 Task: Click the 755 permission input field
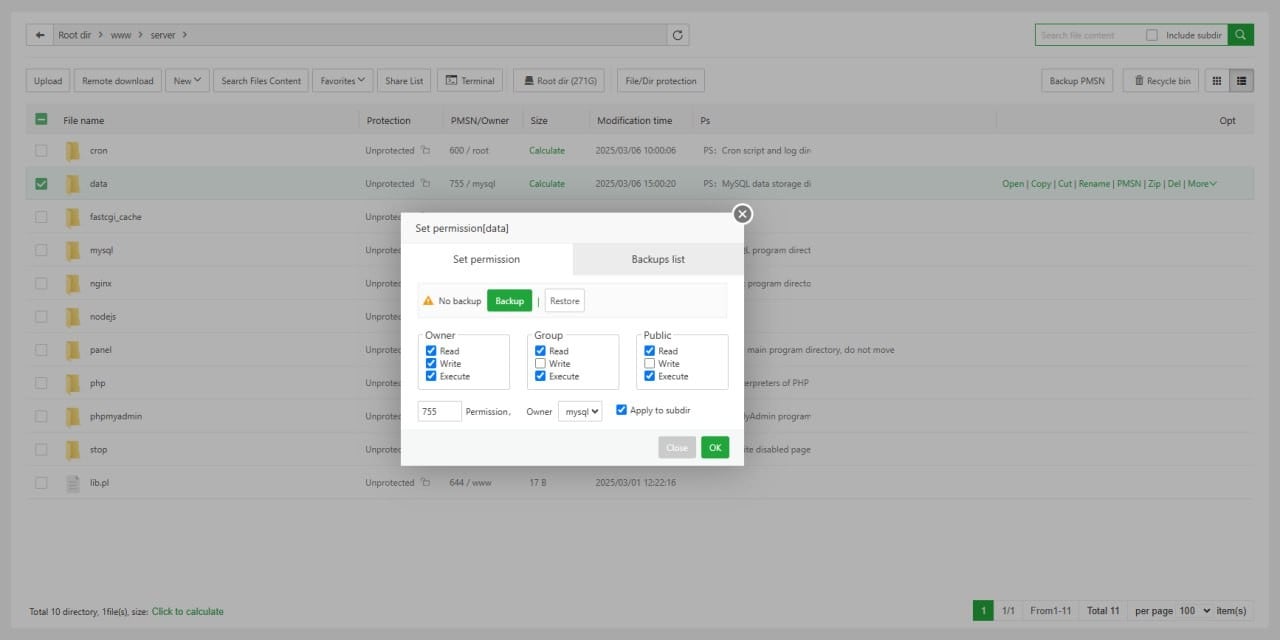pyautogui.click(x=440, y=411)
